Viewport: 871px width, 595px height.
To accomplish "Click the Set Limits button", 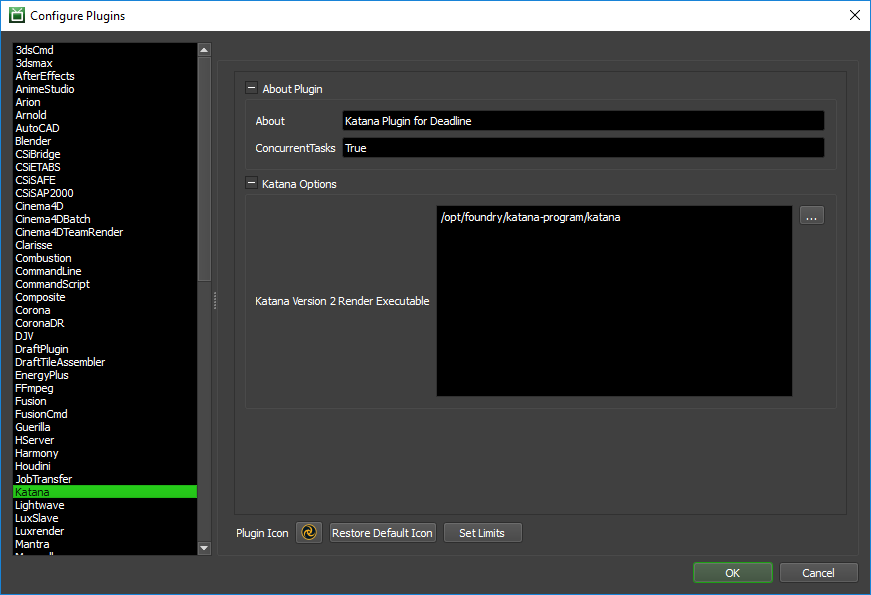I will (482, 533).
